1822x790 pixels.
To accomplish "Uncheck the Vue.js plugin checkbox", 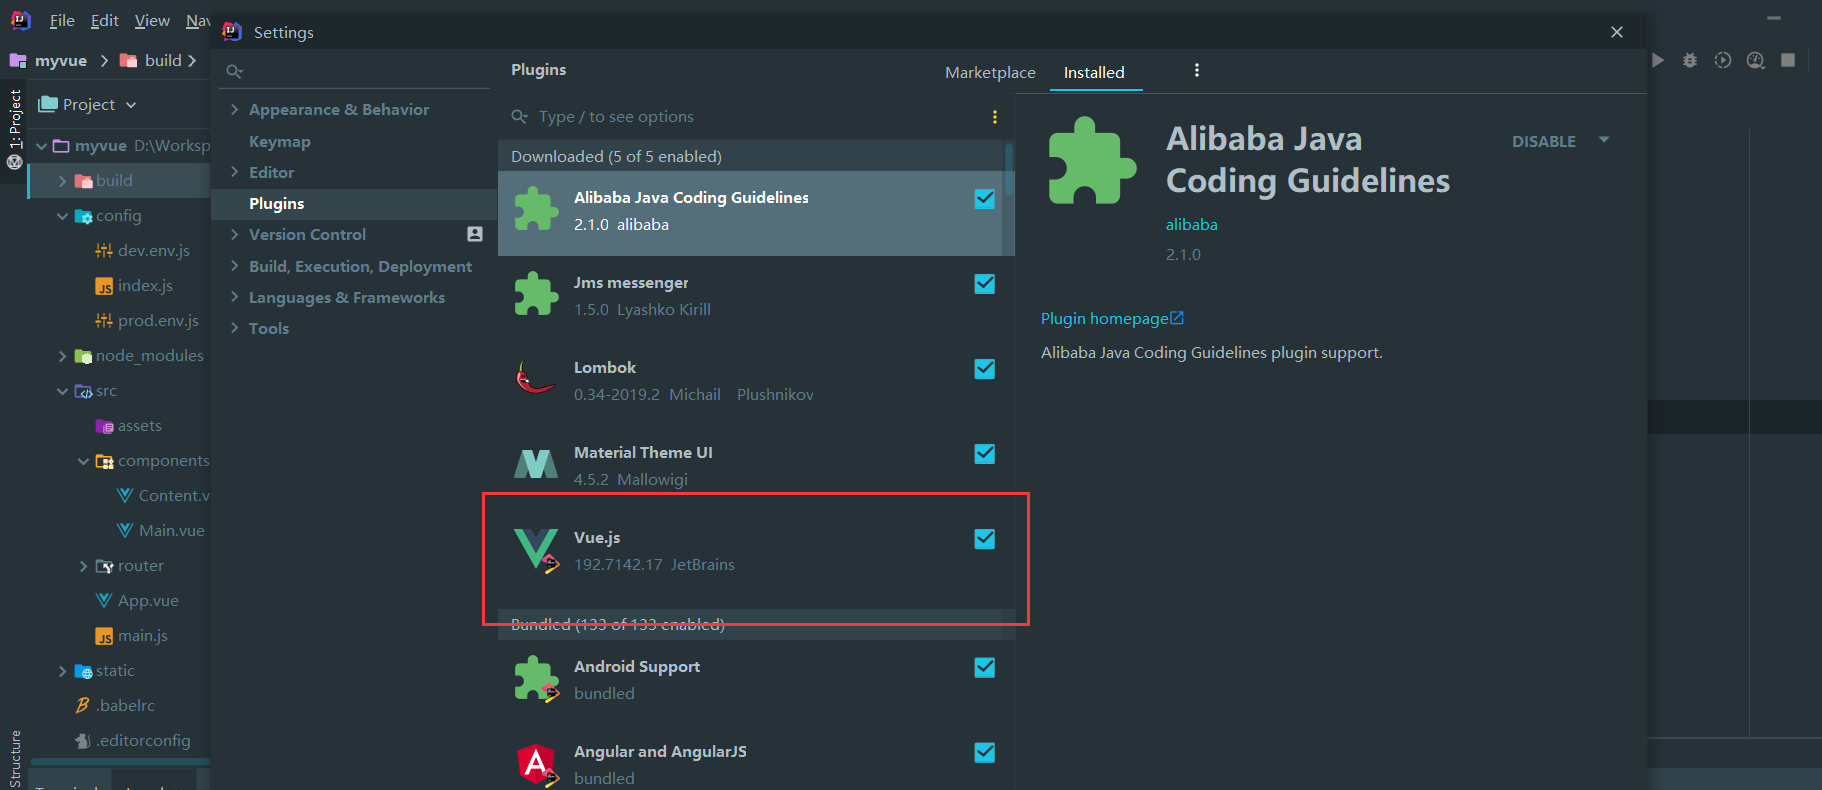I will (x=985, y=539).
